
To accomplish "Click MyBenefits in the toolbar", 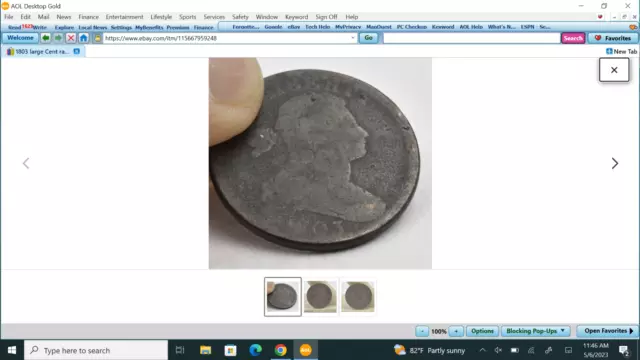I will pos(149,27).
